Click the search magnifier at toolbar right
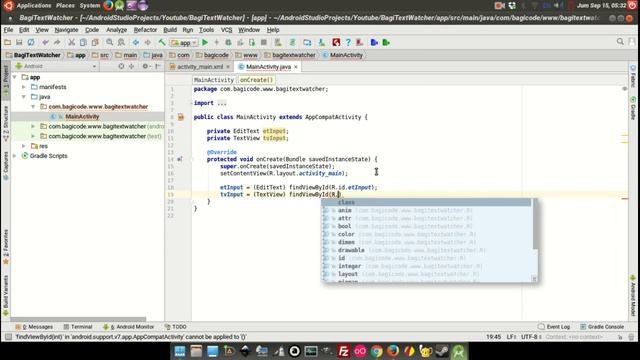This screenshot has height=360, width=640. pyautogui.click(x=620, y=42)
